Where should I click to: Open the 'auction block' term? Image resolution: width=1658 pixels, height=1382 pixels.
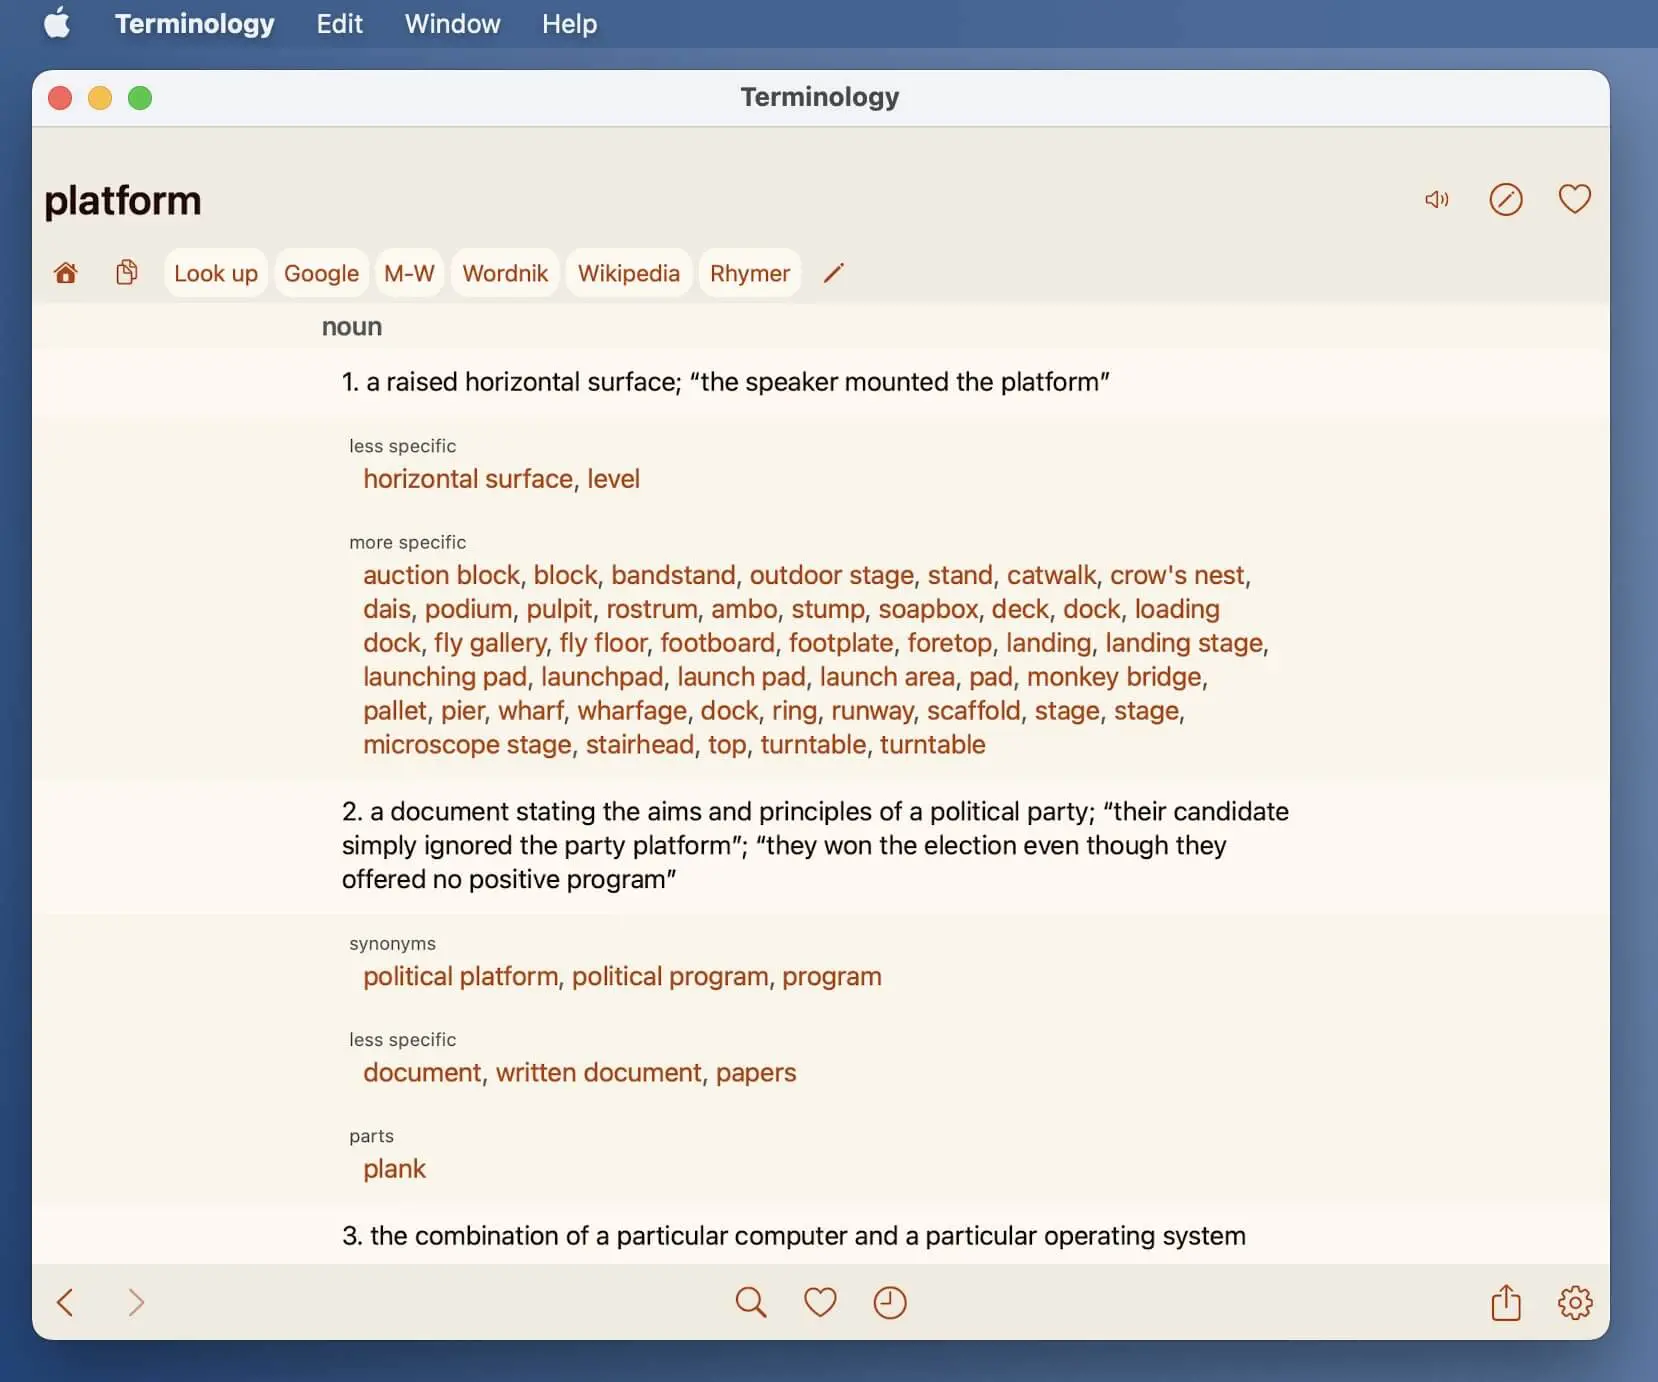click(x=441, y=575)
